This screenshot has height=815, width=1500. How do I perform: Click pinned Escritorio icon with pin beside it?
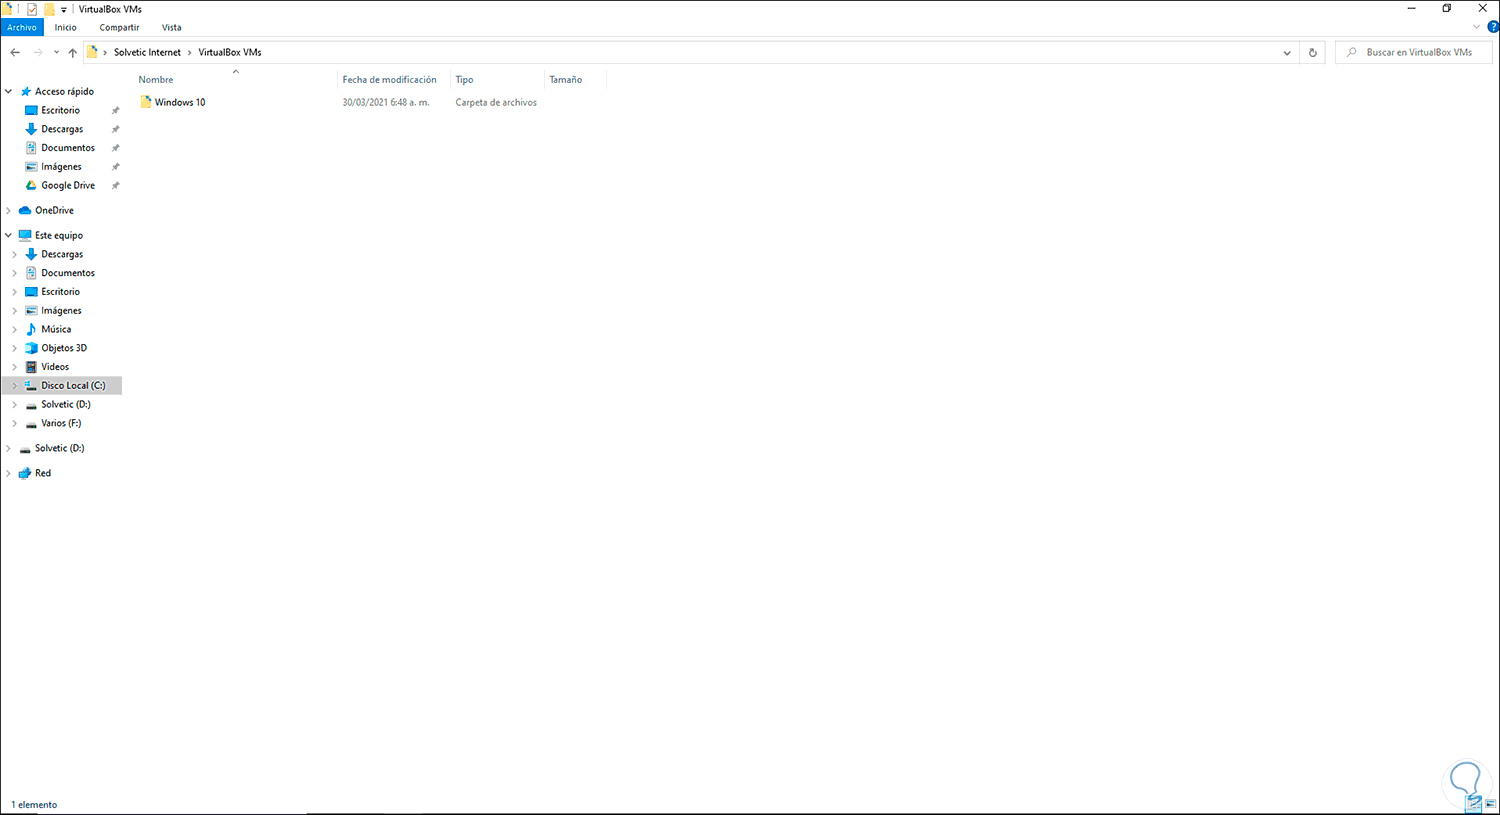coord(31,110)
